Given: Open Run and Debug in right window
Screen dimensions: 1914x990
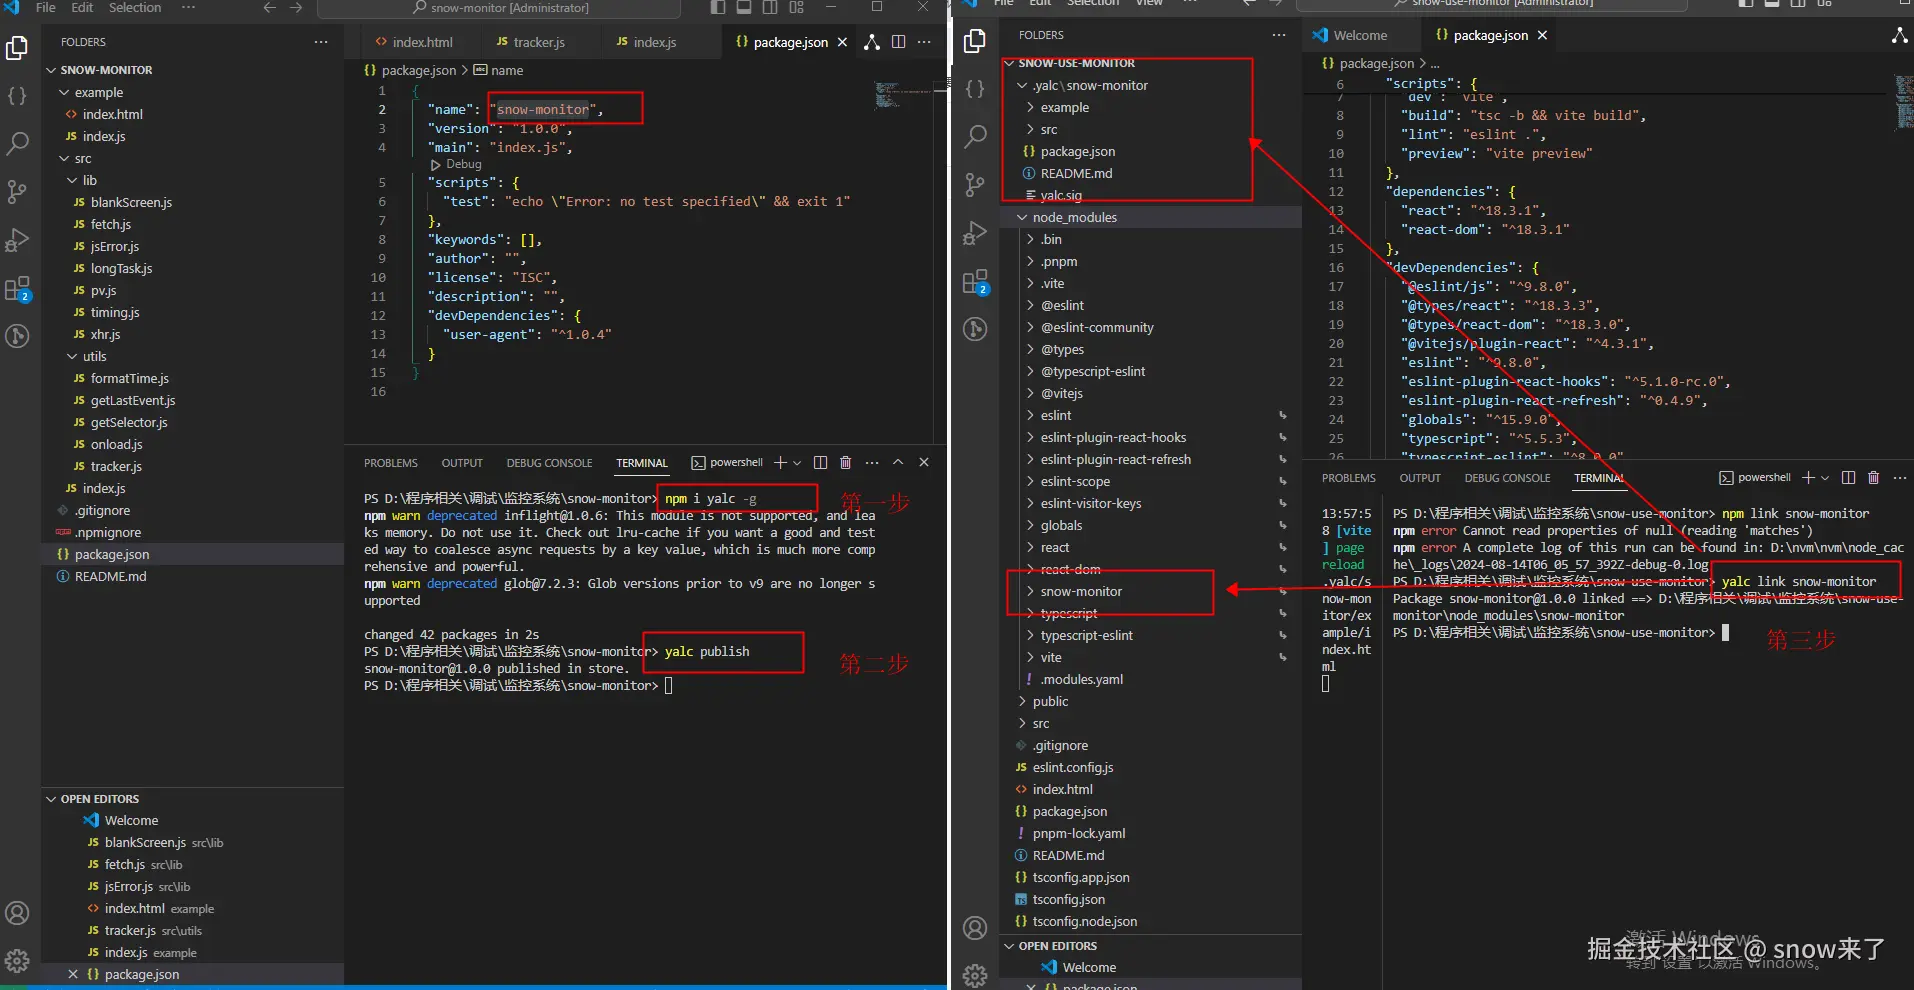Looking at the screenshot, I should pyautogui.click(x=975, y=233).
